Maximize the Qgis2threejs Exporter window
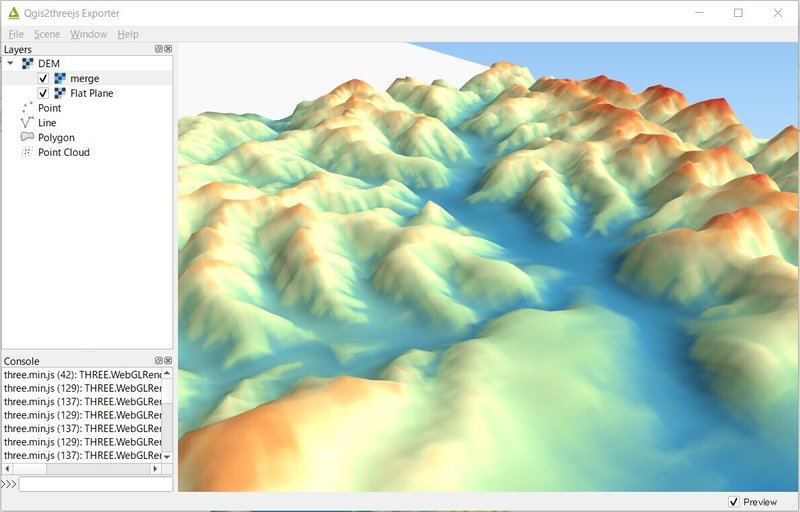Screen dimensions: 800x512 [x=738, y=13]
